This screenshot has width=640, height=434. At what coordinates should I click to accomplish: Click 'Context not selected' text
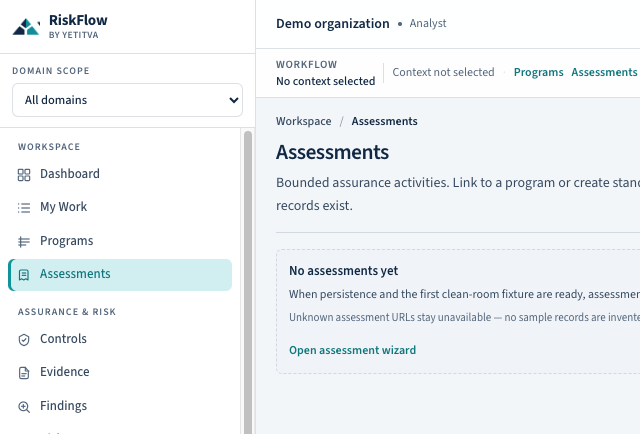pos(443,72)
